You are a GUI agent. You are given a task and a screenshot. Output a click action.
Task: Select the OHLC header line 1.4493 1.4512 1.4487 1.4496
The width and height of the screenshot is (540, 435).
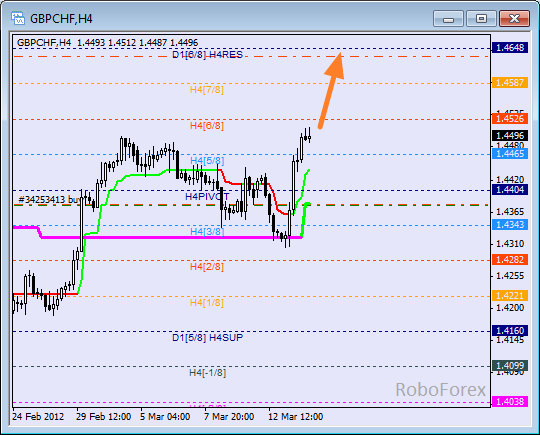[x=137, y=43]
